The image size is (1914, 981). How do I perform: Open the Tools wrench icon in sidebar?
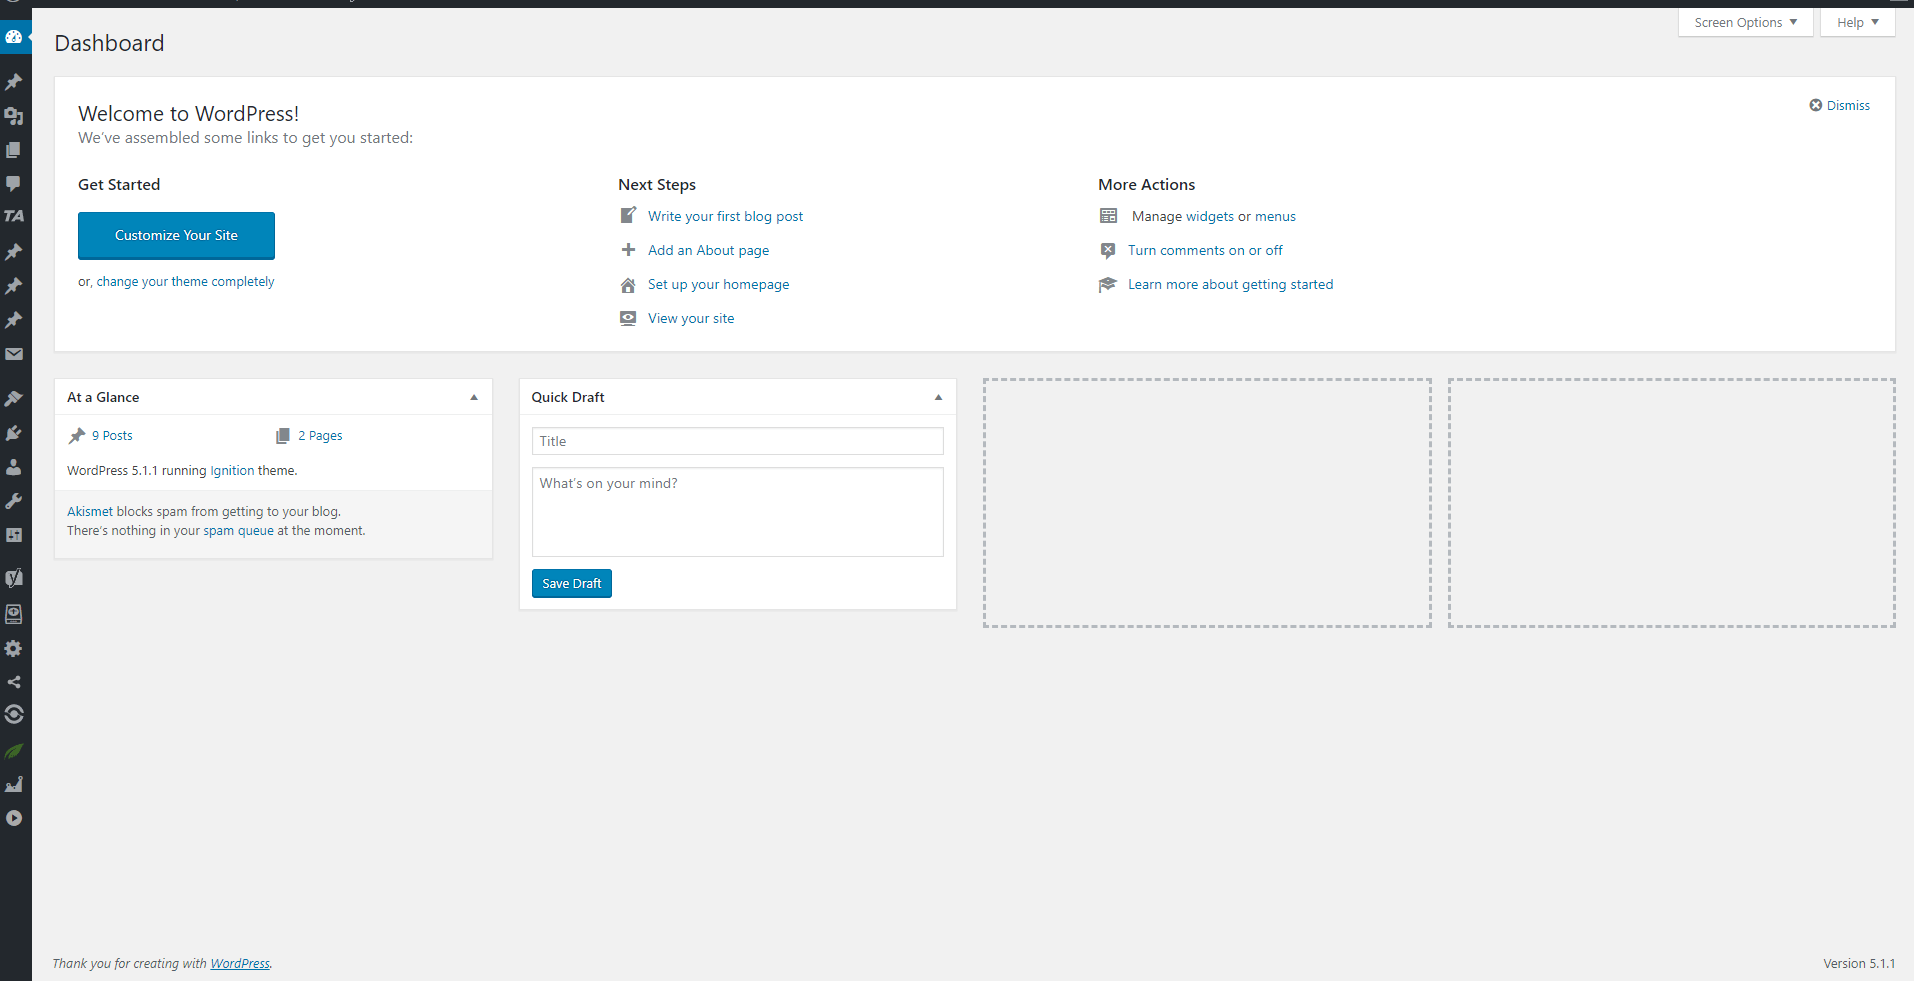click(x=14, y=501)
